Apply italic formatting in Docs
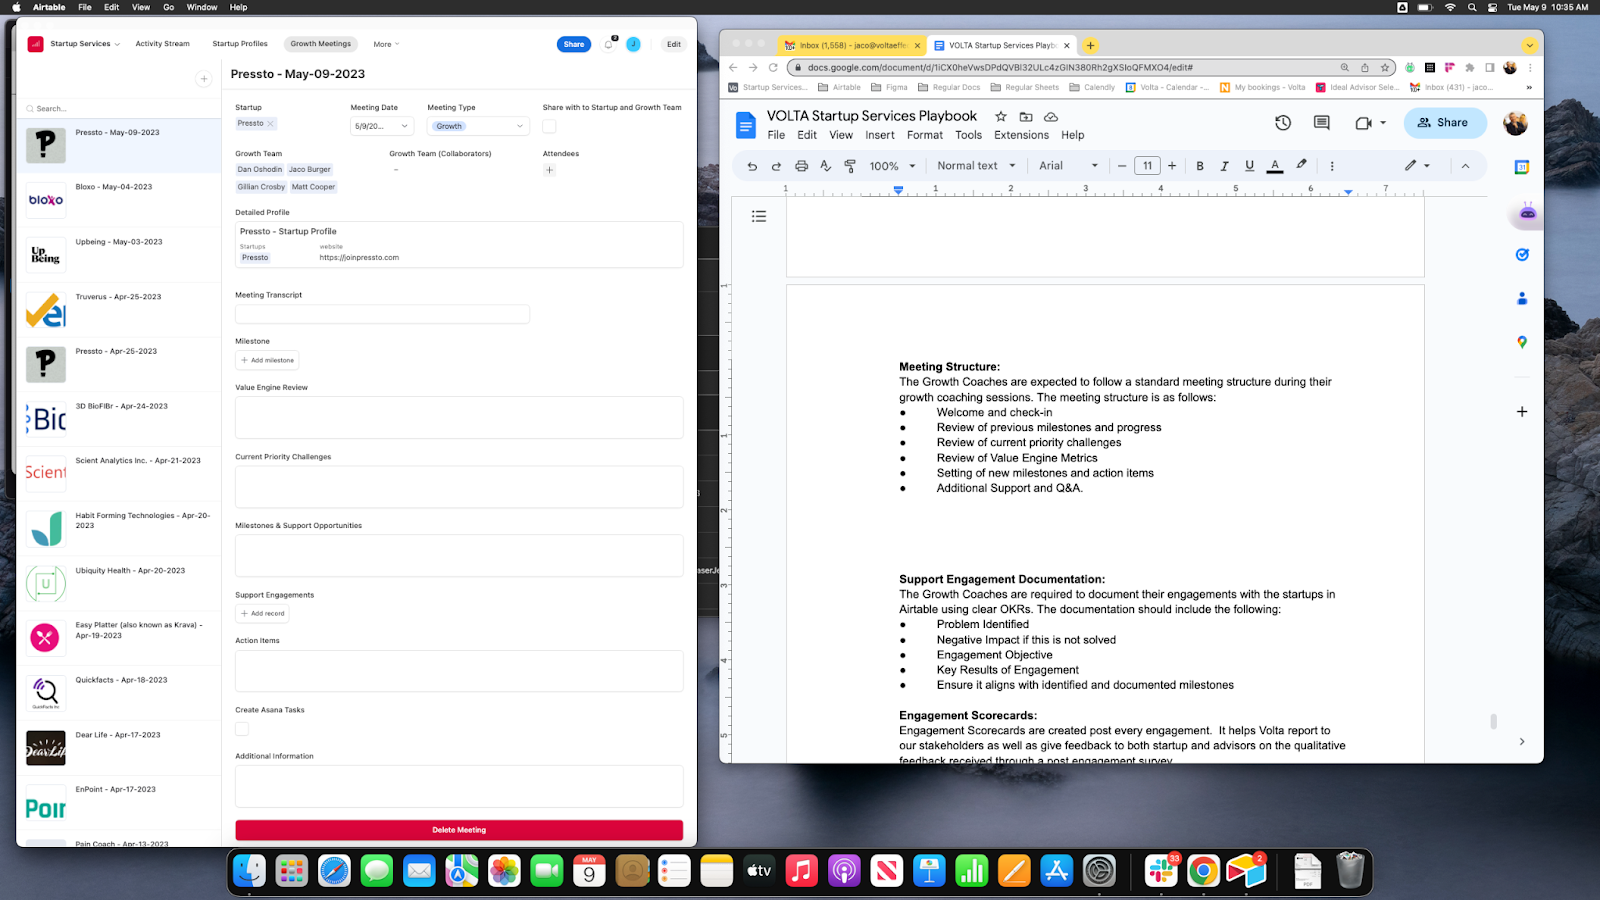 coord(1224,166)
